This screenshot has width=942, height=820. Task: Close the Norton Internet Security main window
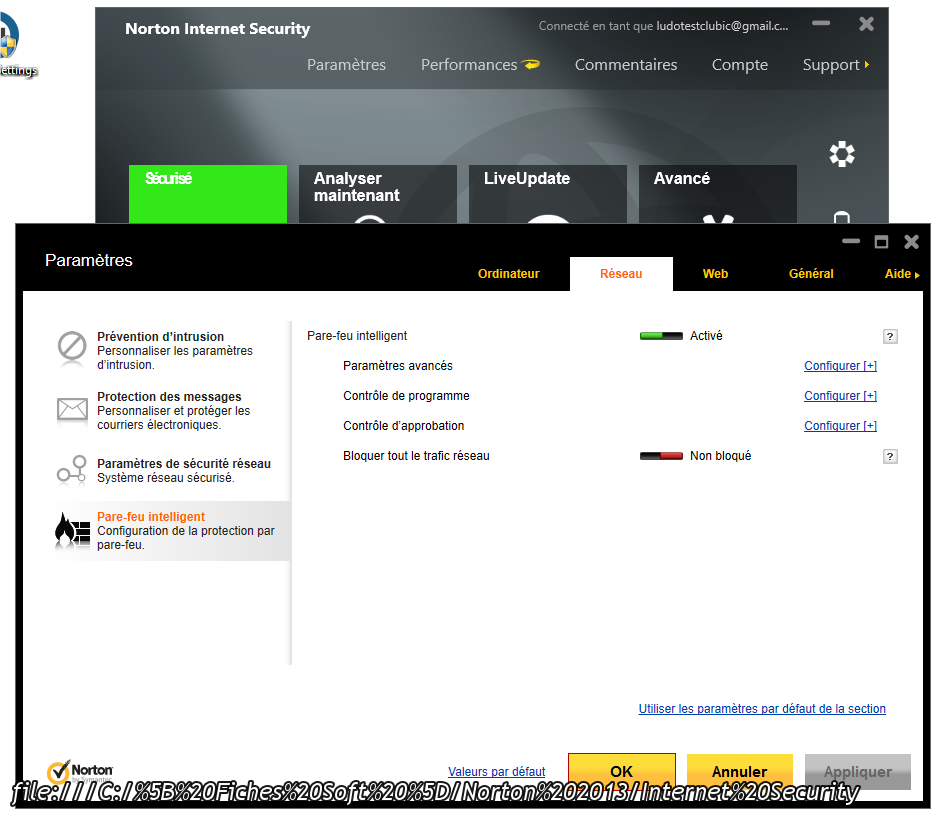pos(866,24)
